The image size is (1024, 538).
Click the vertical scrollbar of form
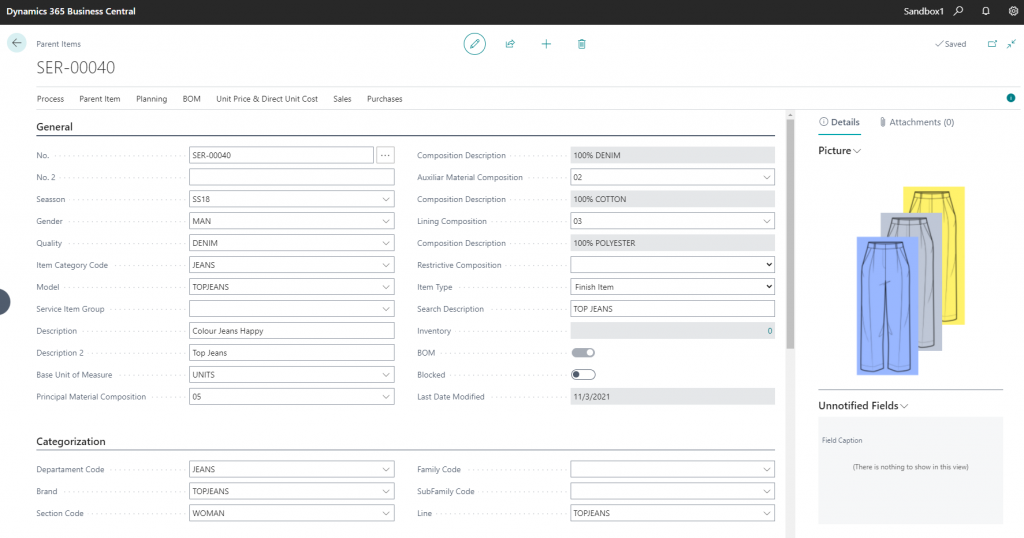(x=790, y=234)
